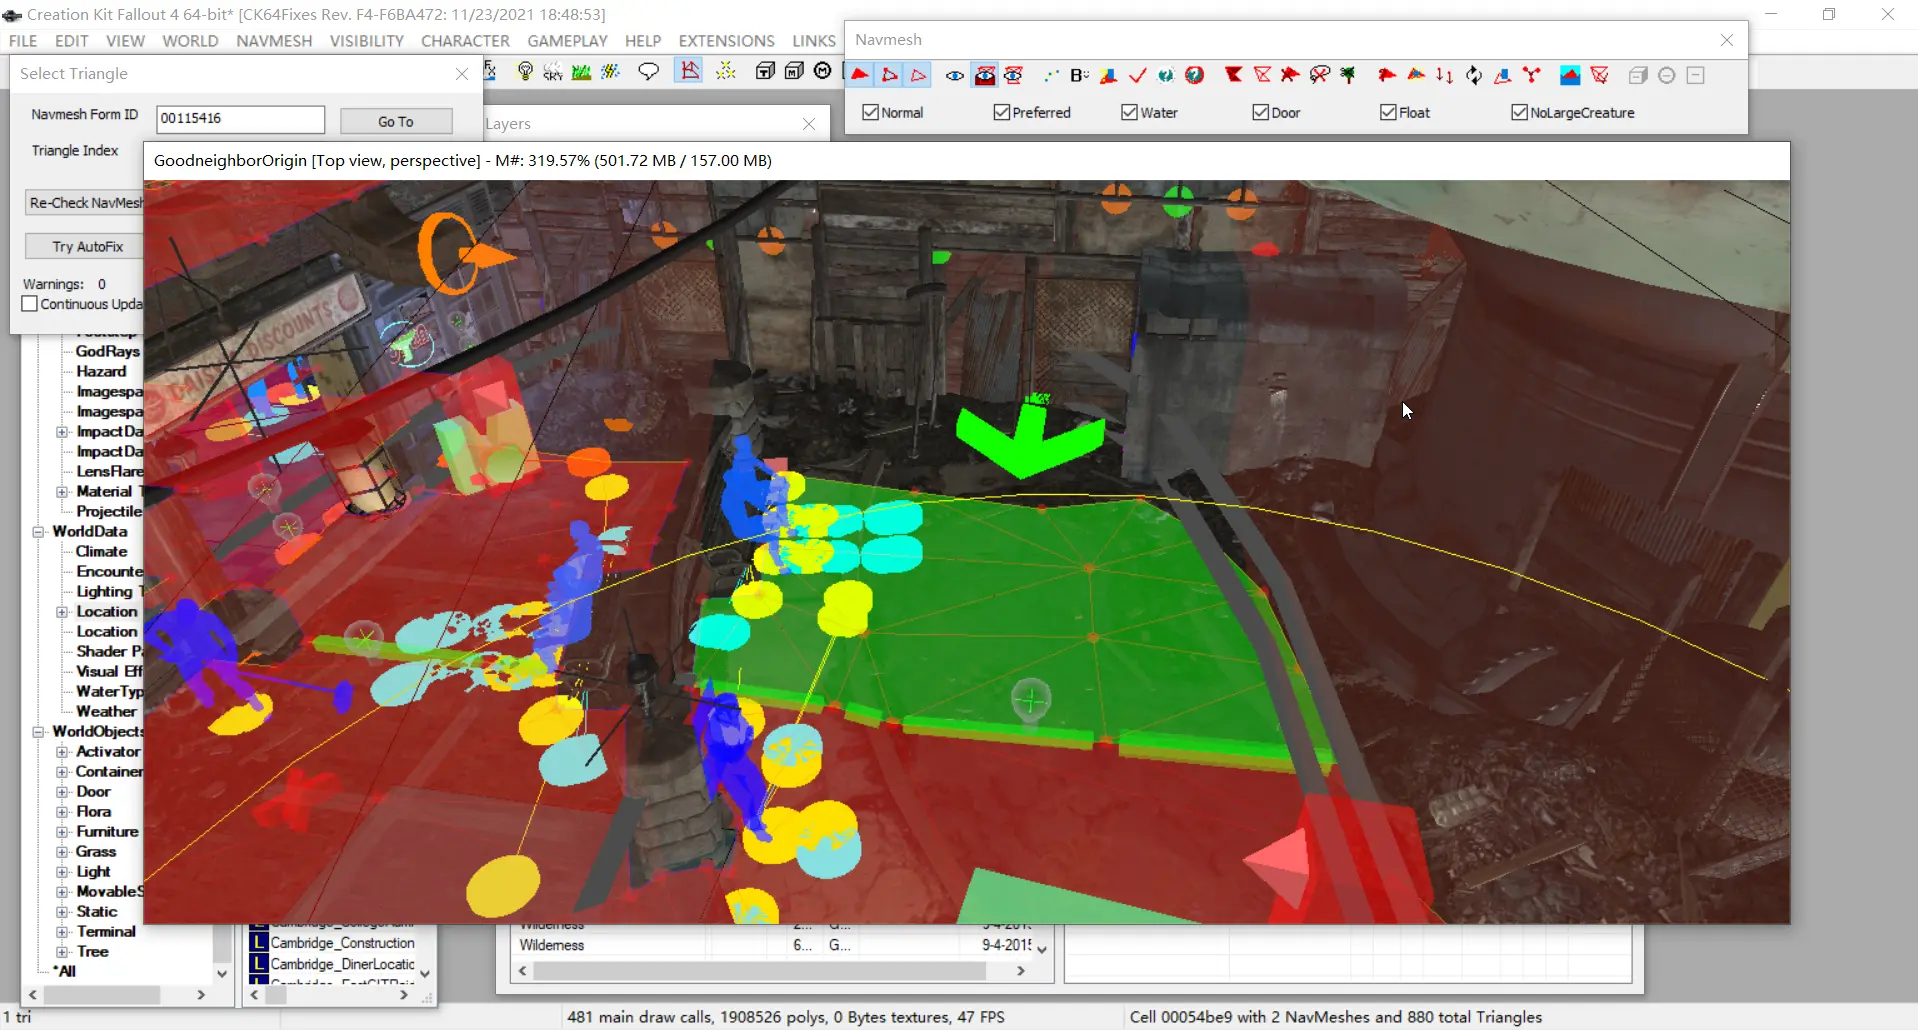Click the object tree horizontal scrollbar thumb

(x=102, y=995)
